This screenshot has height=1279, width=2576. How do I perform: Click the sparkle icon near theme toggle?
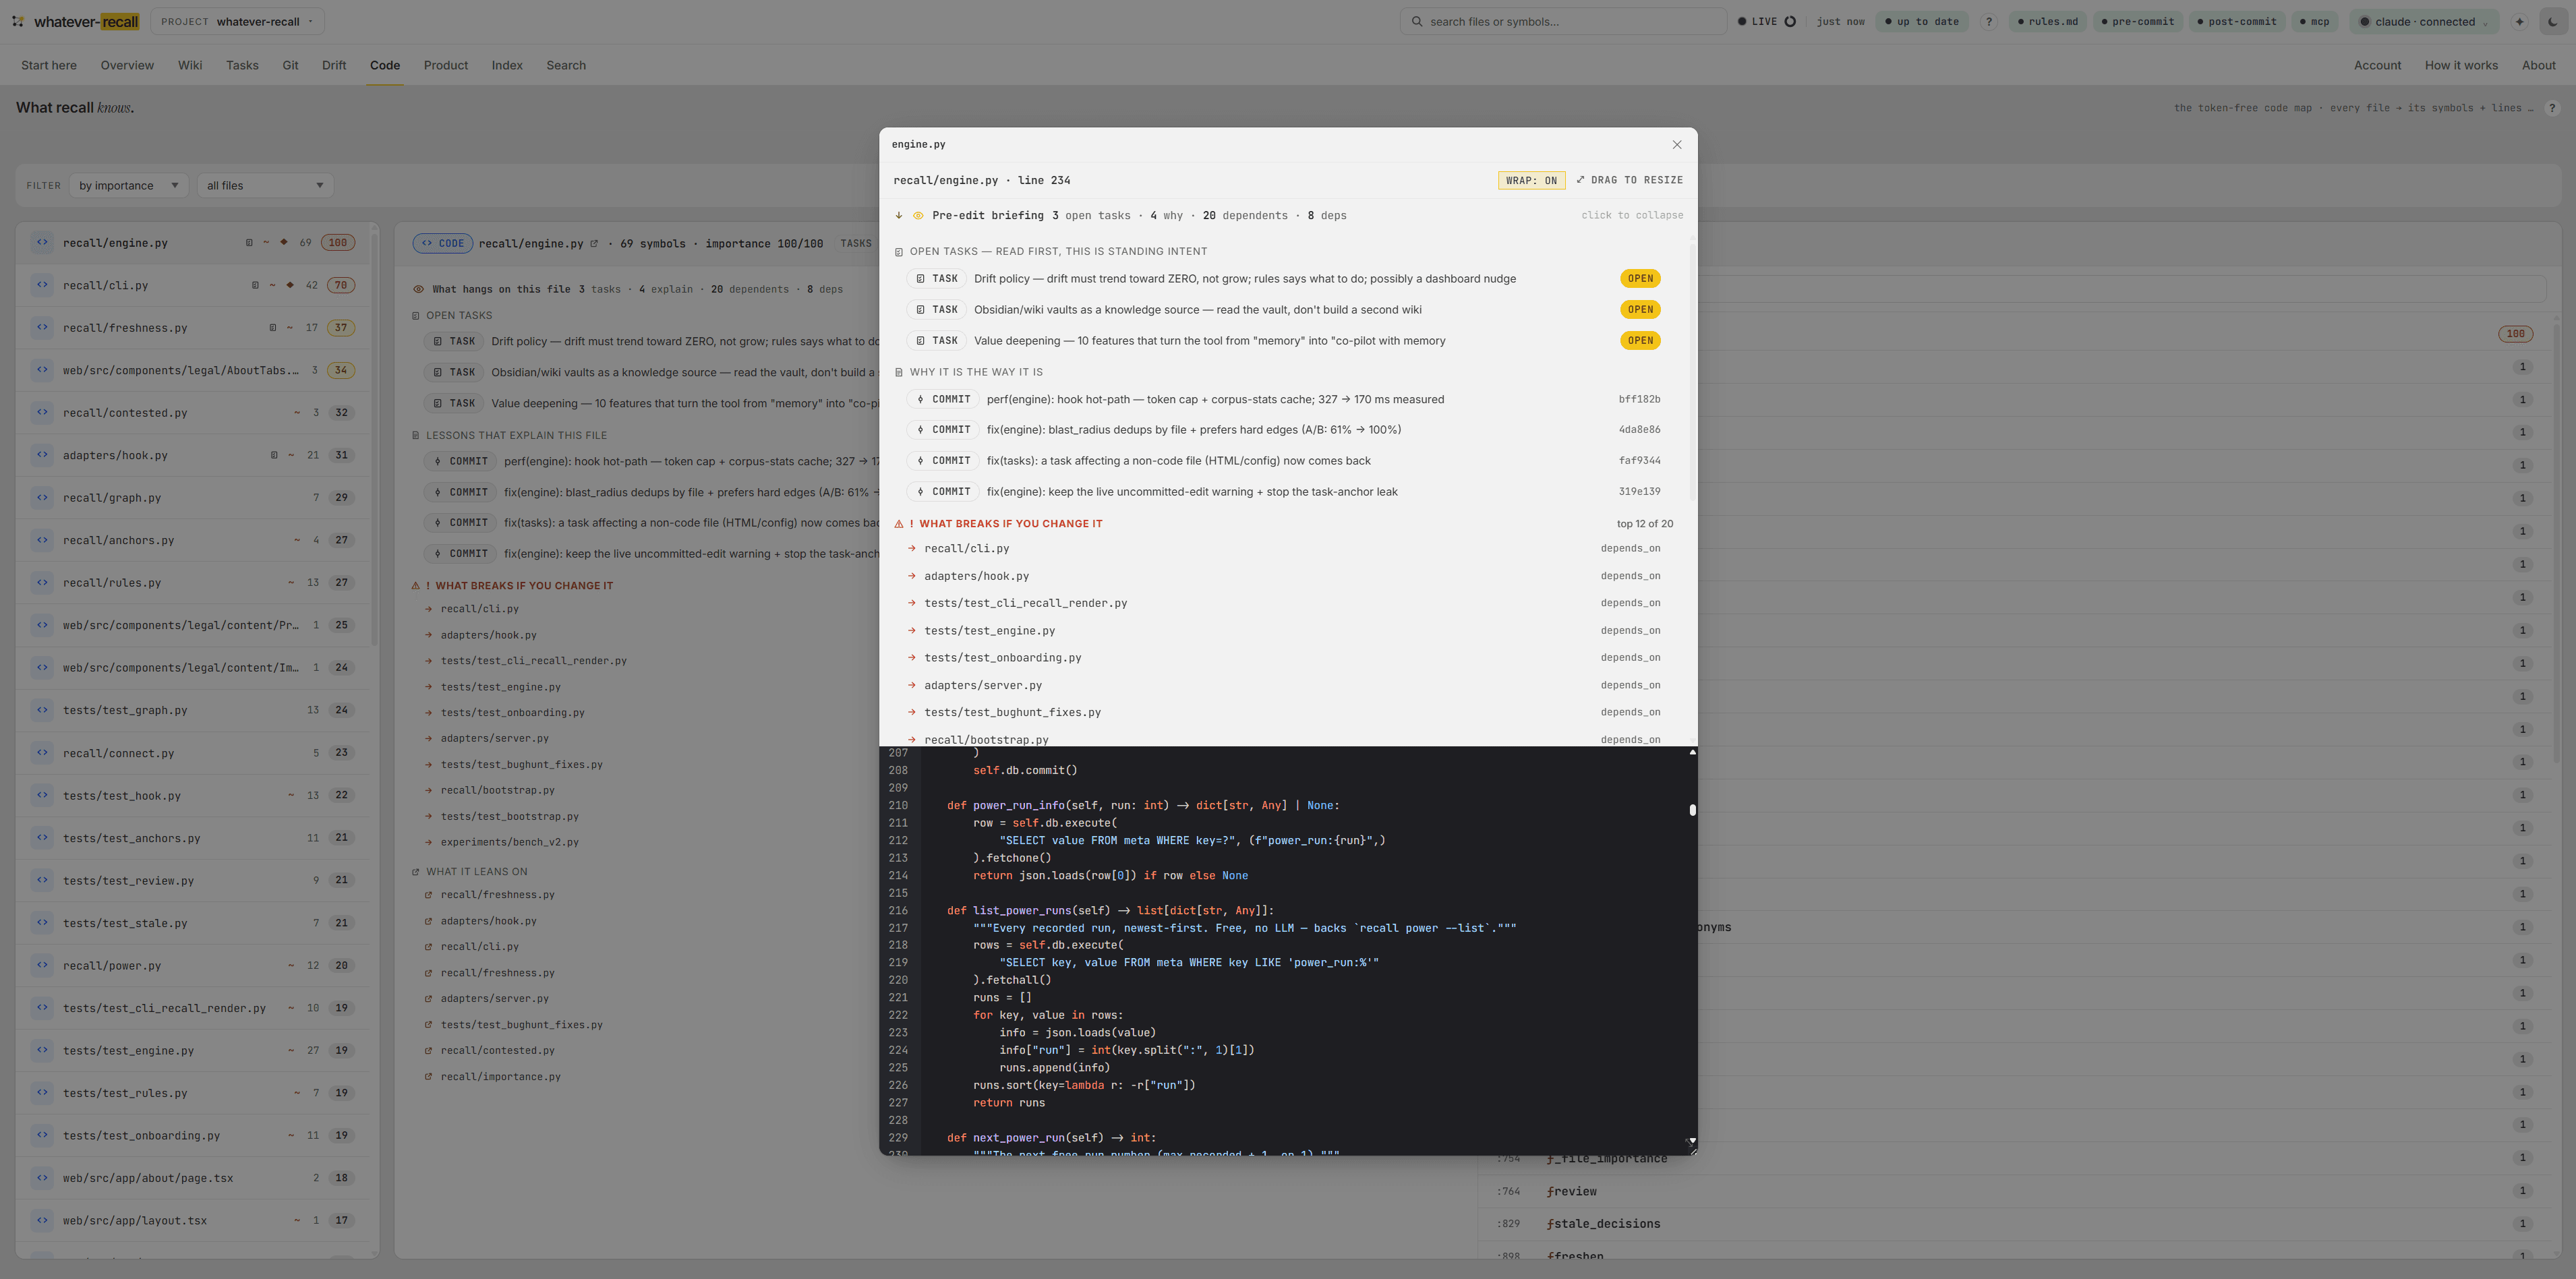[2520, 21]
